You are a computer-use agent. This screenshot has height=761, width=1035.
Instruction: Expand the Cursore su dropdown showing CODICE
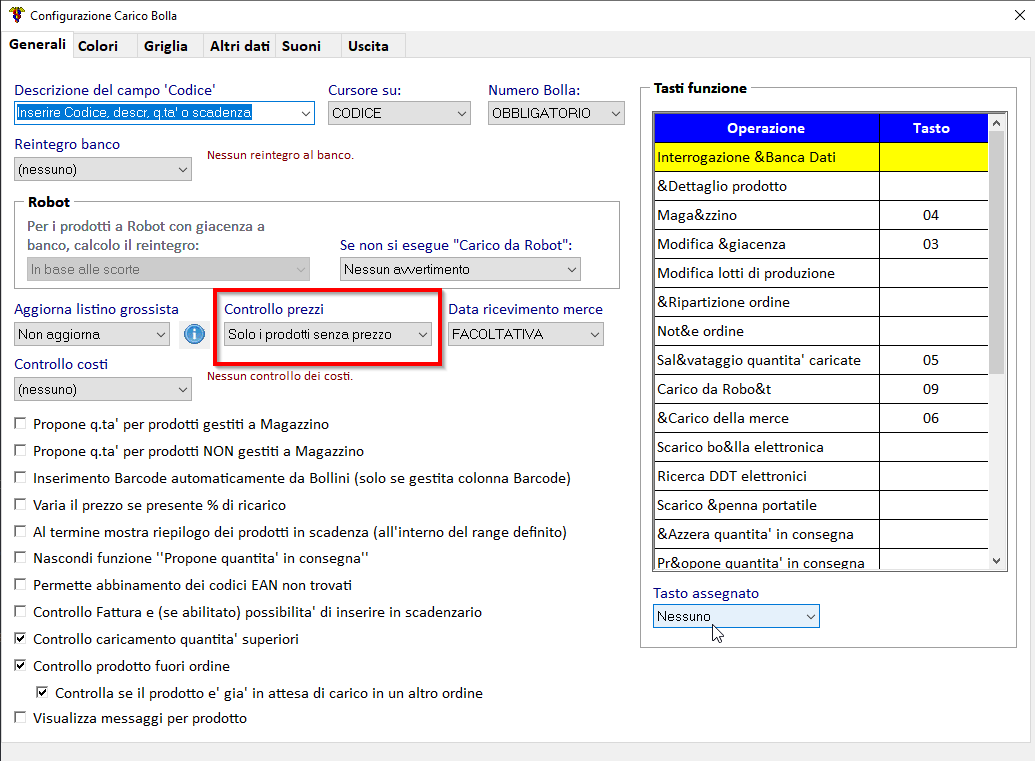tap(399, 113)
